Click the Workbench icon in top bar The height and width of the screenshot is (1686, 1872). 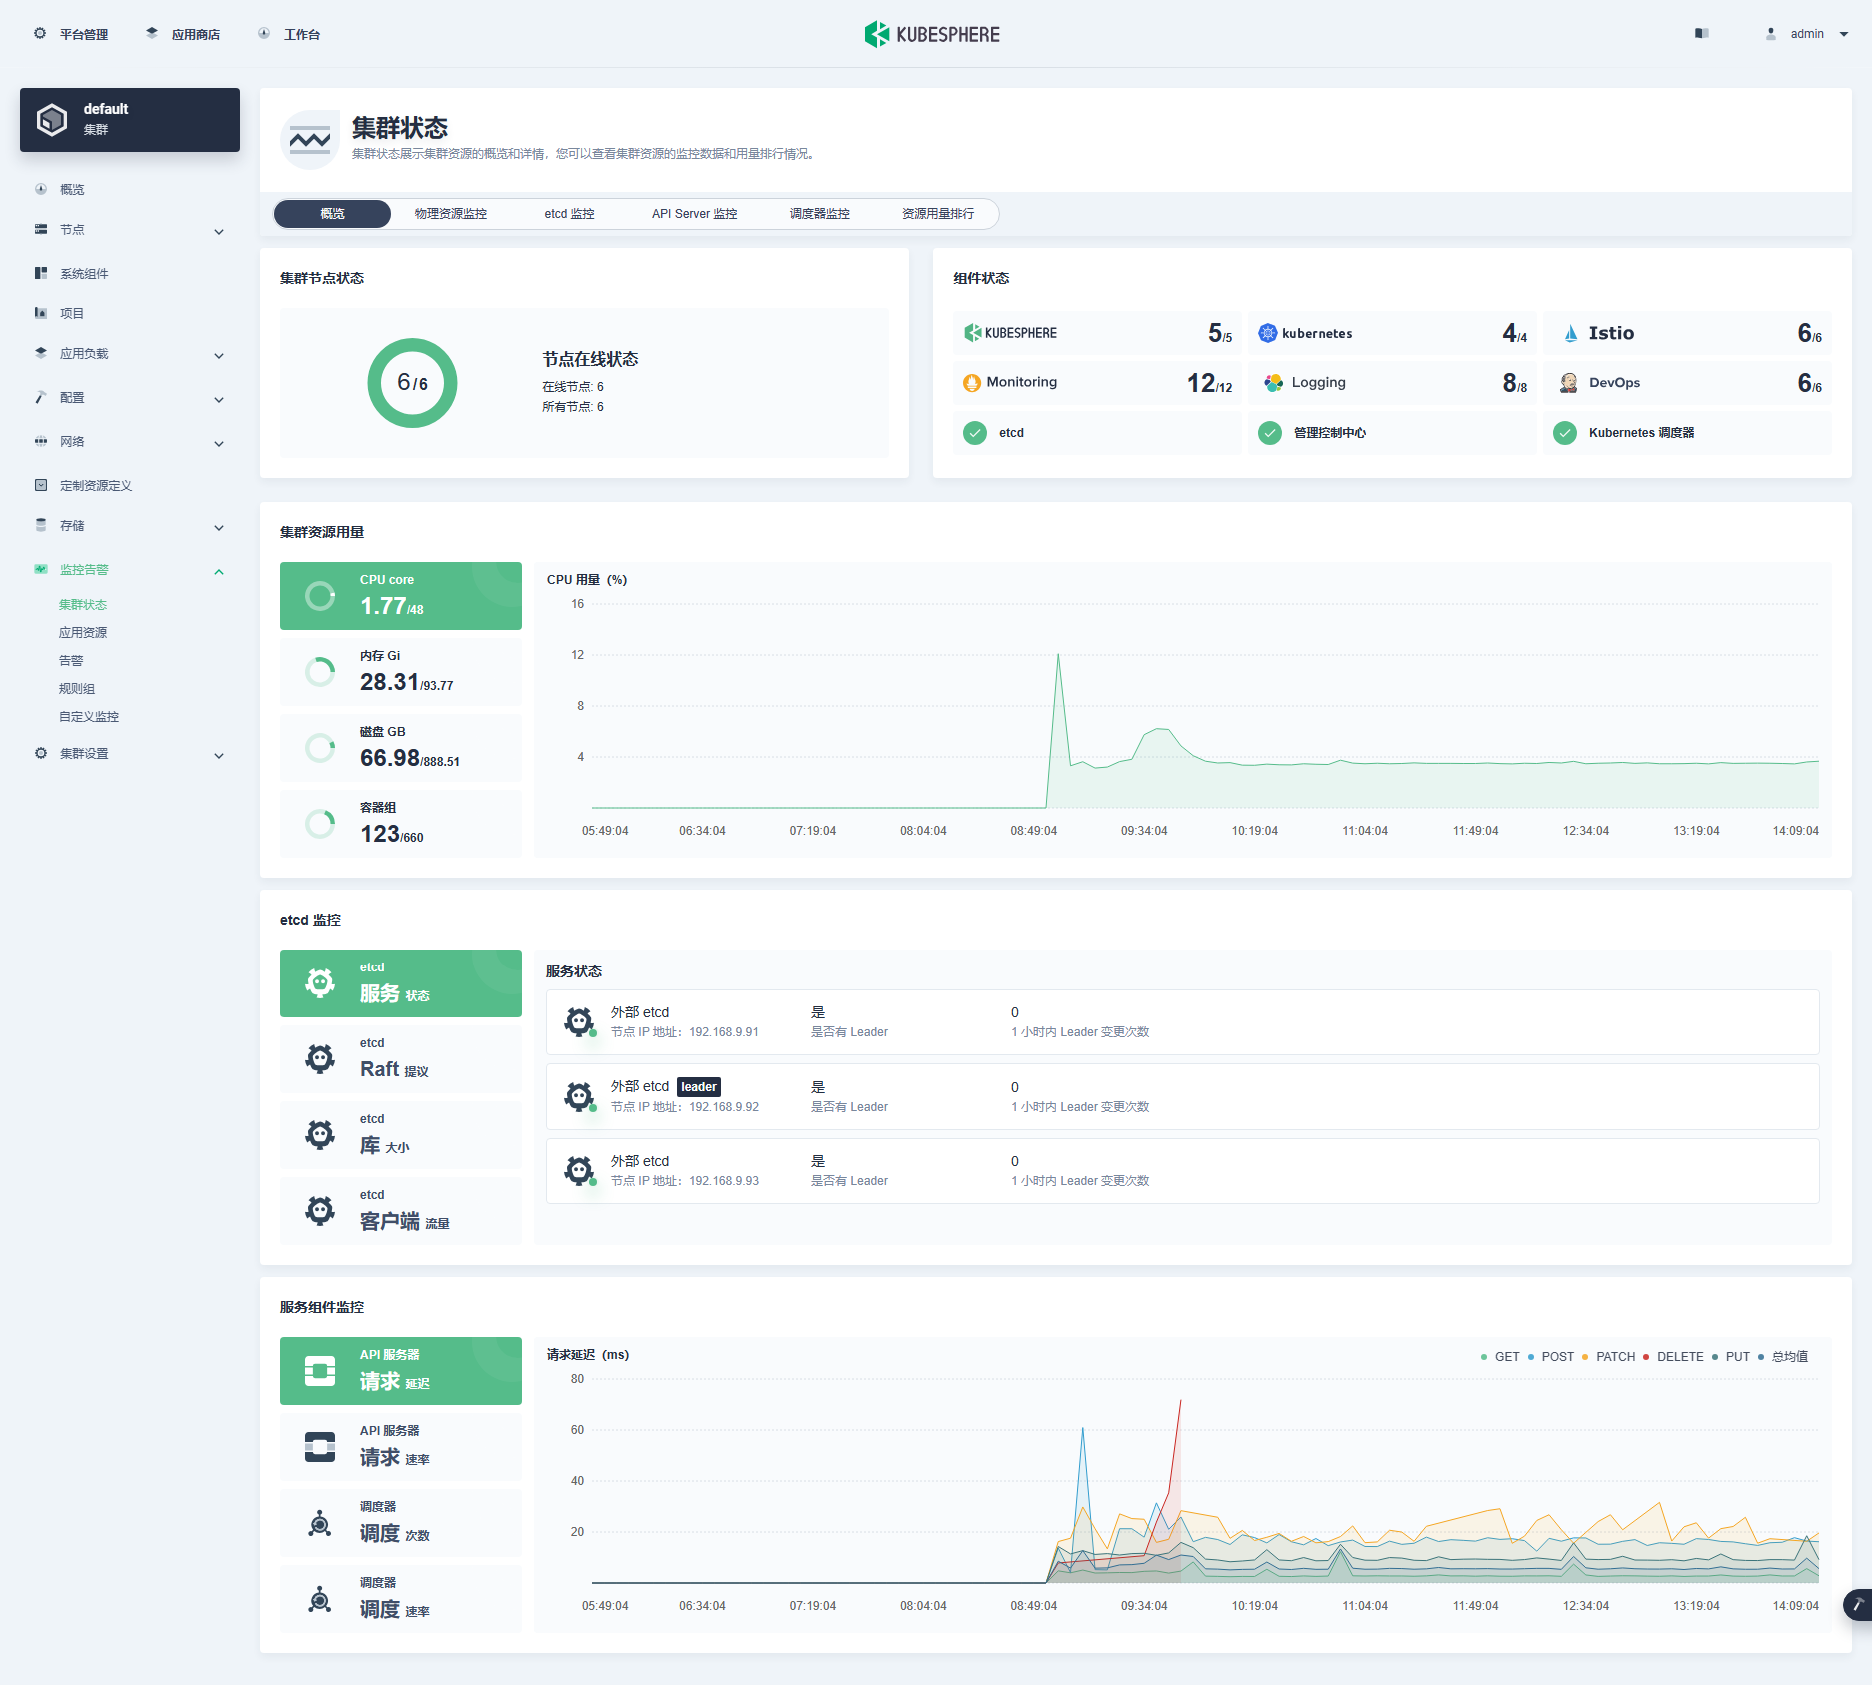pyautogui.click(x=264, y=34)
